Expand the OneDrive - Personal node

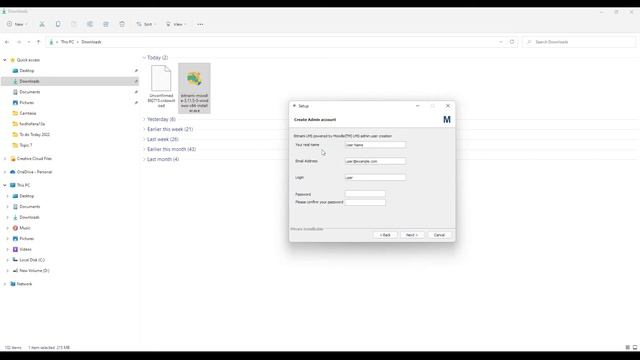point(5,172)
